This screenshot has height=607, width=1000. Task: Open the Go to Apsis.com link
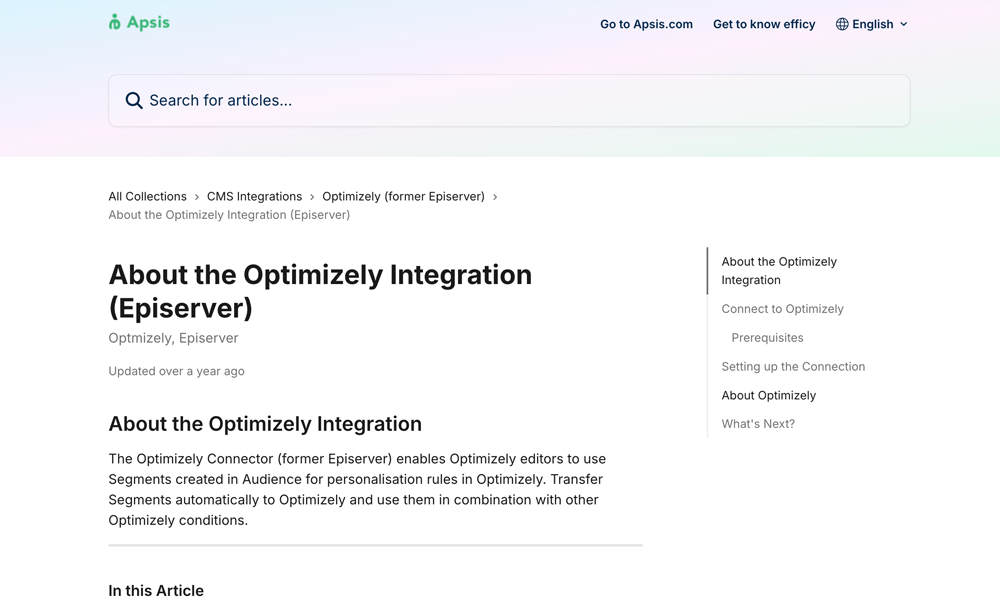coord(646,24)
